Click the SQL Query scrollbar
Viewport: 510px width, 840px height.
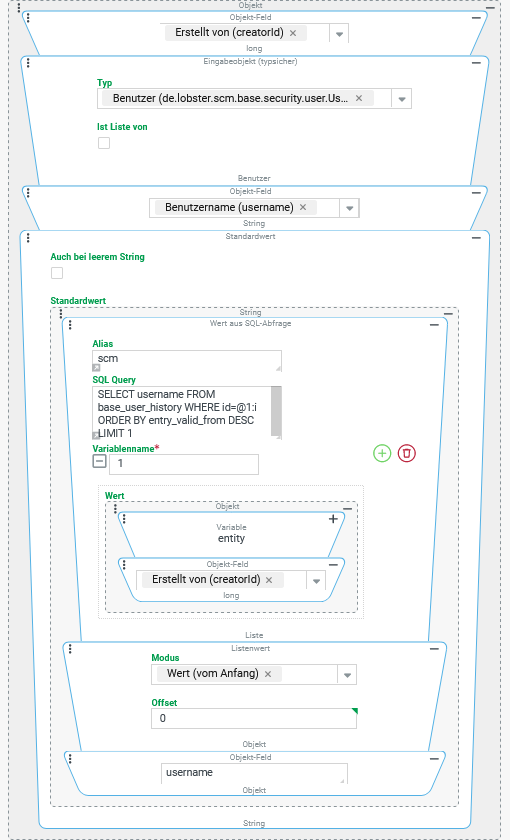click(x=276, y=412)
